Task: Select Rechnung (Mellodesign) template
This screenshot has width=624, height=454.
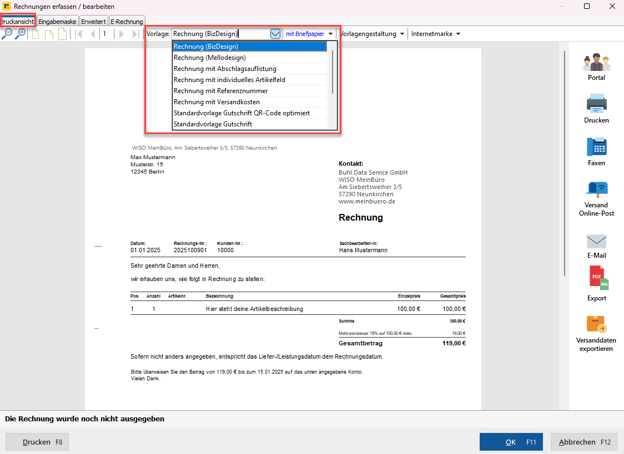Action: coord(250,58)
